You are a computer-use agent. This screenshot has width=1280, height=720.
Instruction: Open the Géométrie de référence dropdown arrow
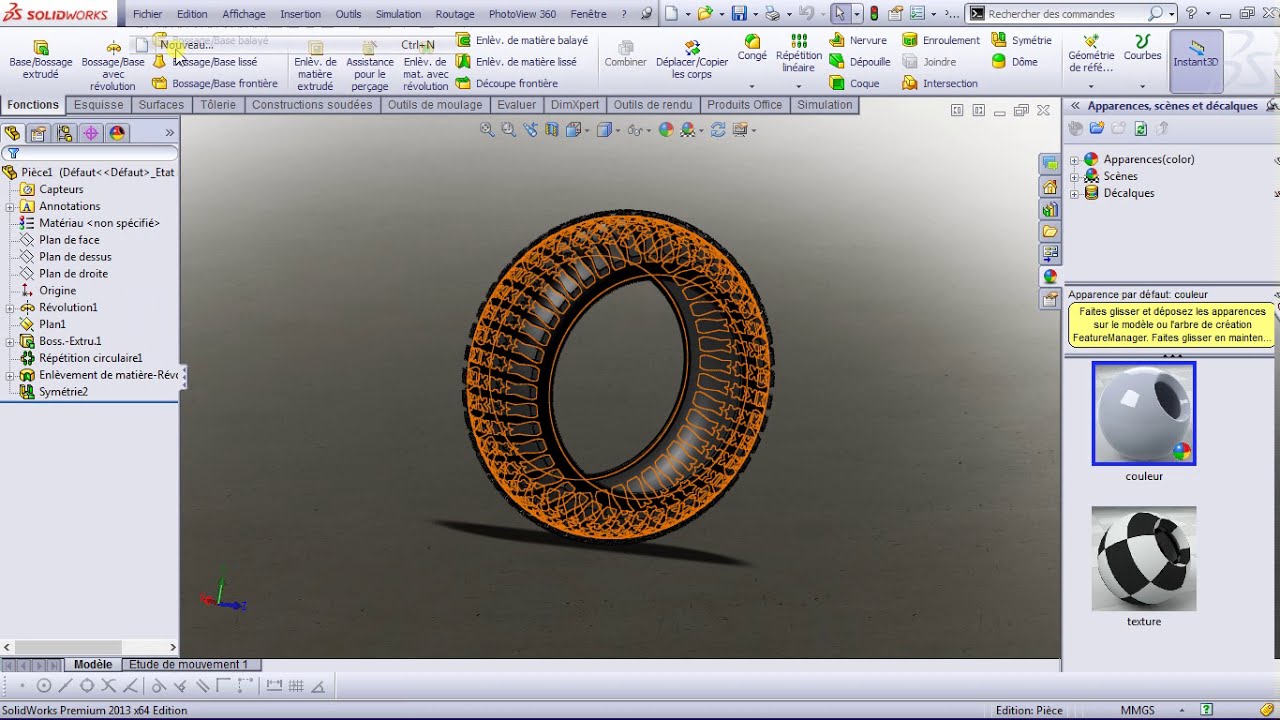click(x=1091, y=86)
